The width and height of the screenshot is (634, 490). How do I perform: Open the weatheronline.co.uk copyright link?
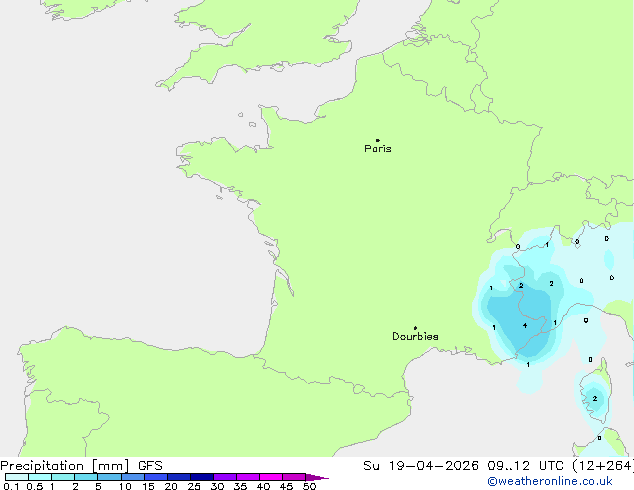coord(550,481)
